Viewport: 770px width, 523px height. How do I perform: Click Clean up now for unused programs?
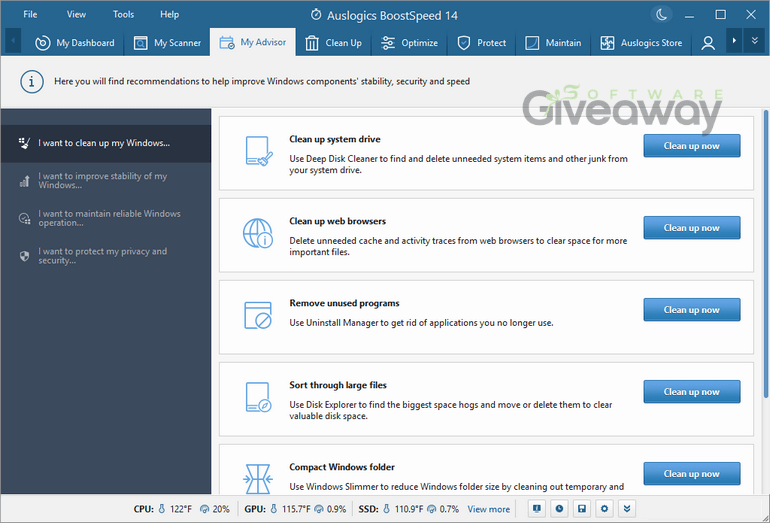[x=691, y=310]
